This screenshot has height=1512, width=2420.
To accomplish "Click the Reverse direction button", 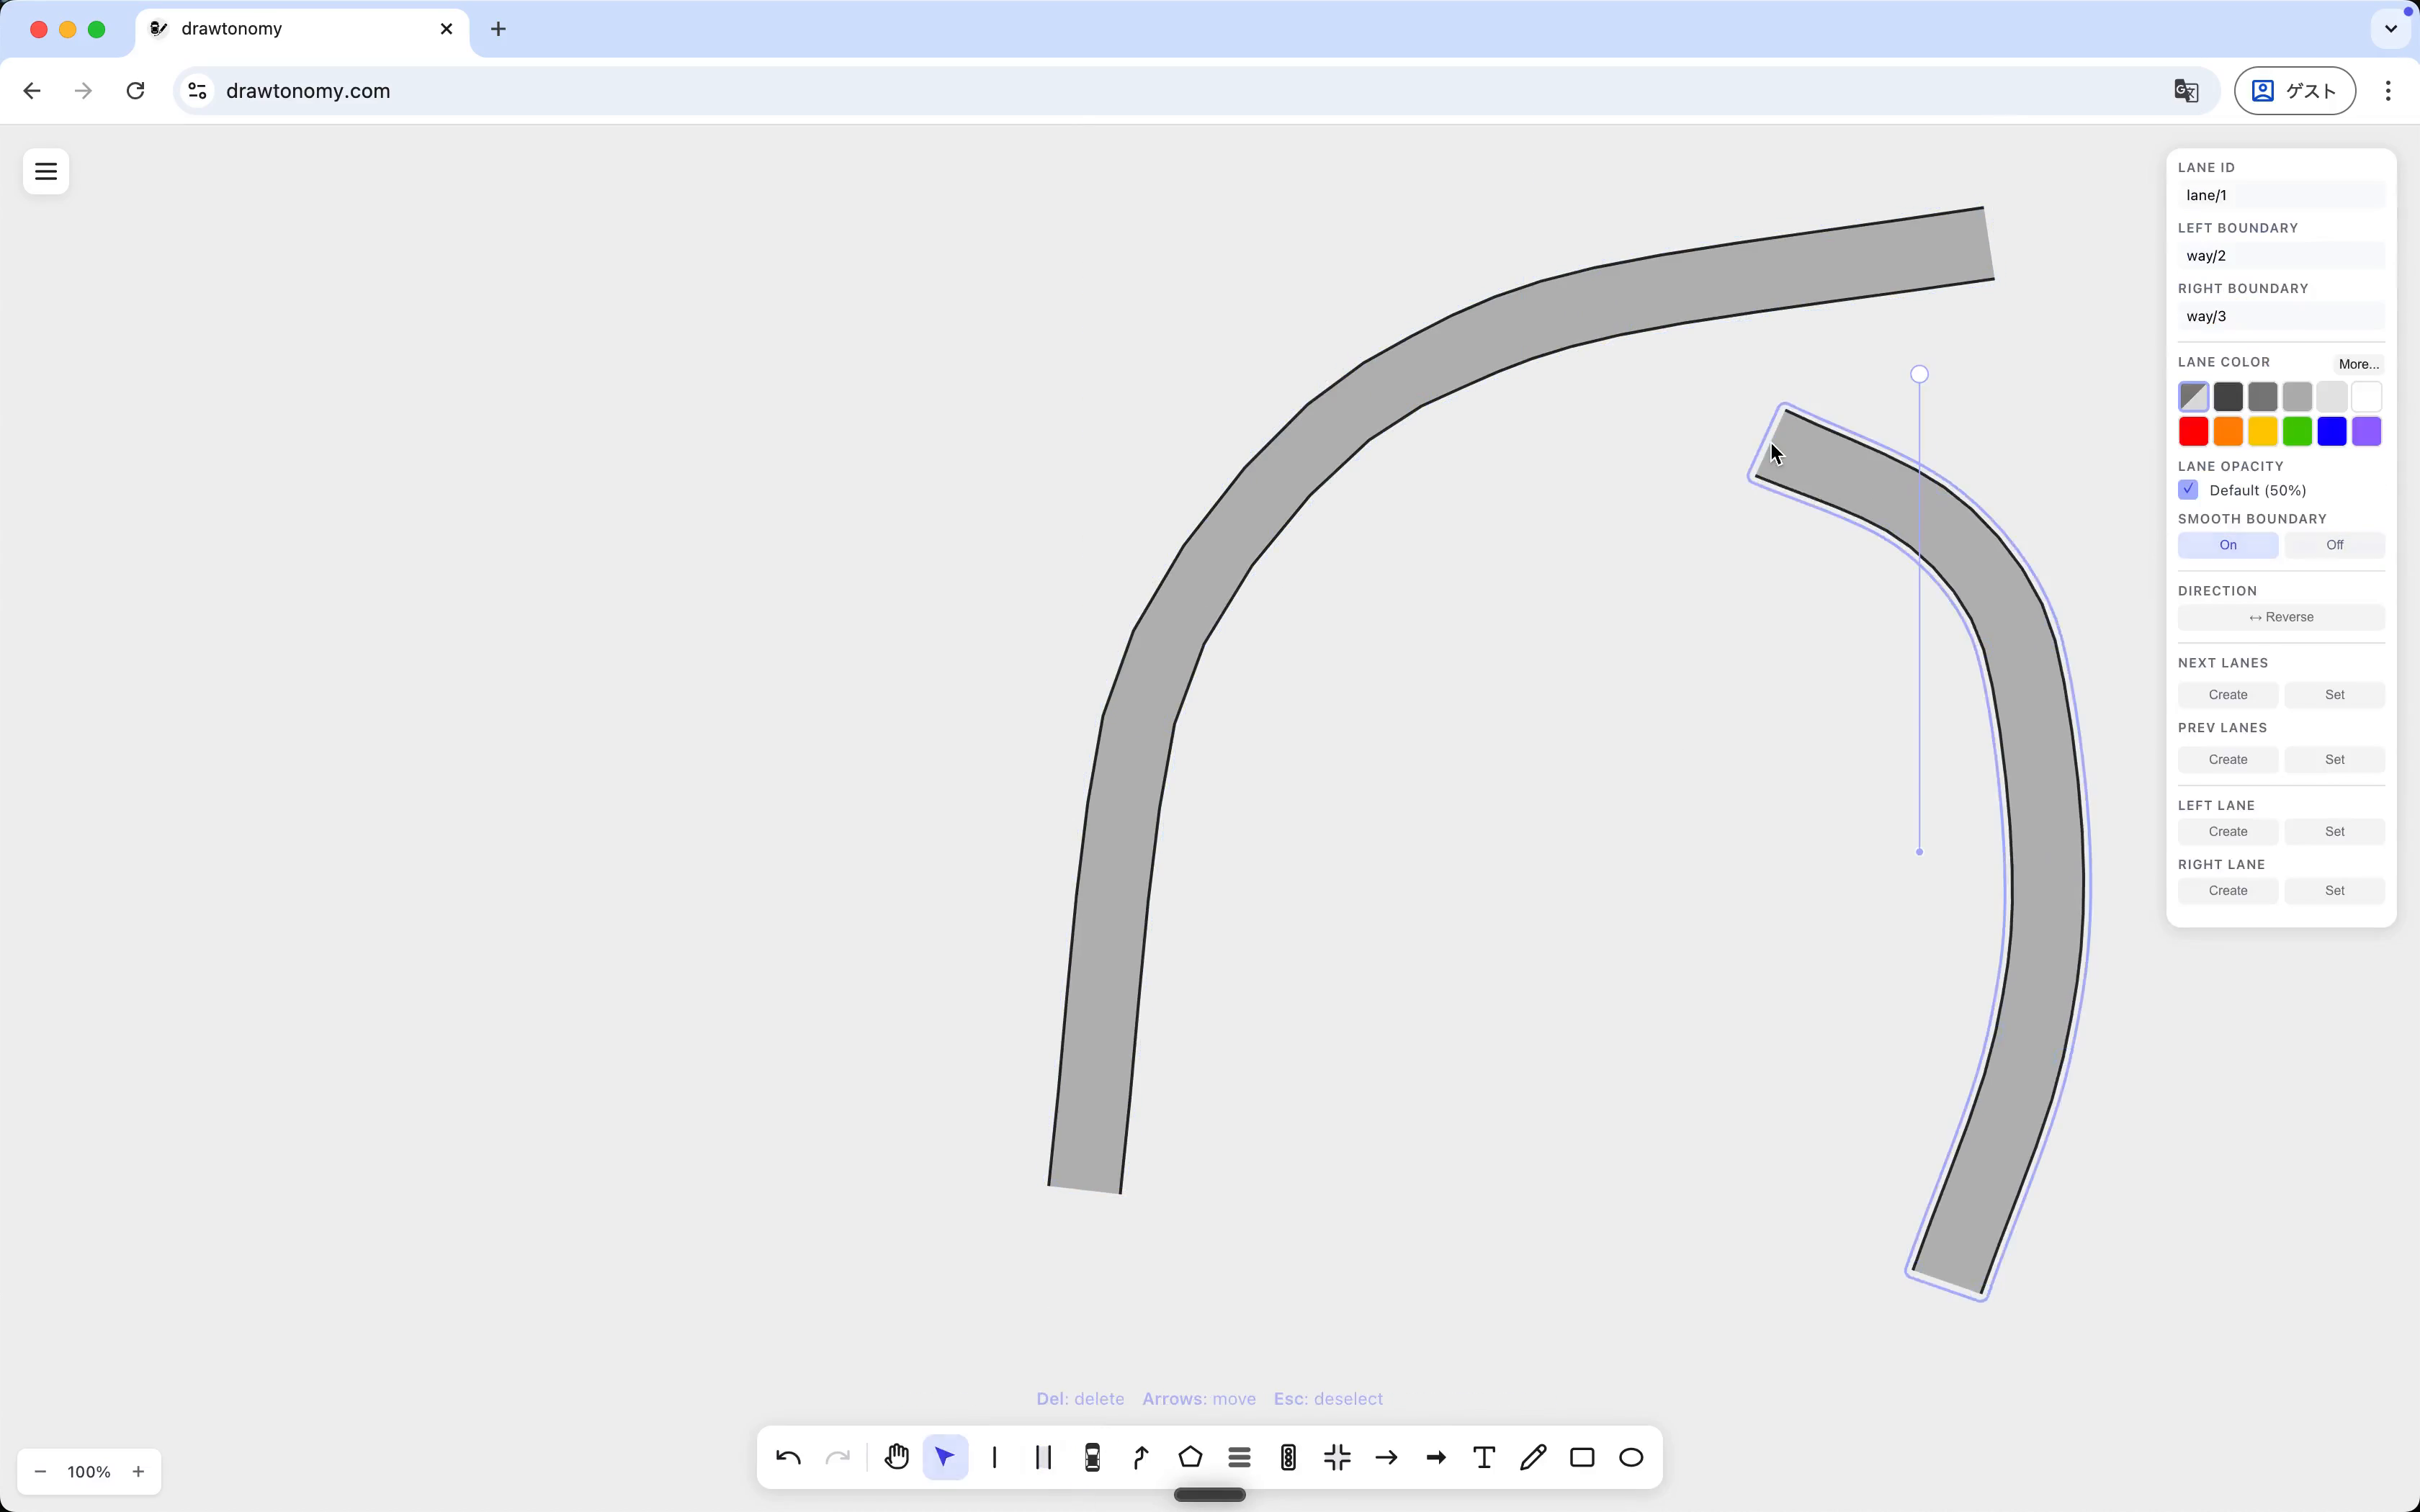I will 2281,617.
